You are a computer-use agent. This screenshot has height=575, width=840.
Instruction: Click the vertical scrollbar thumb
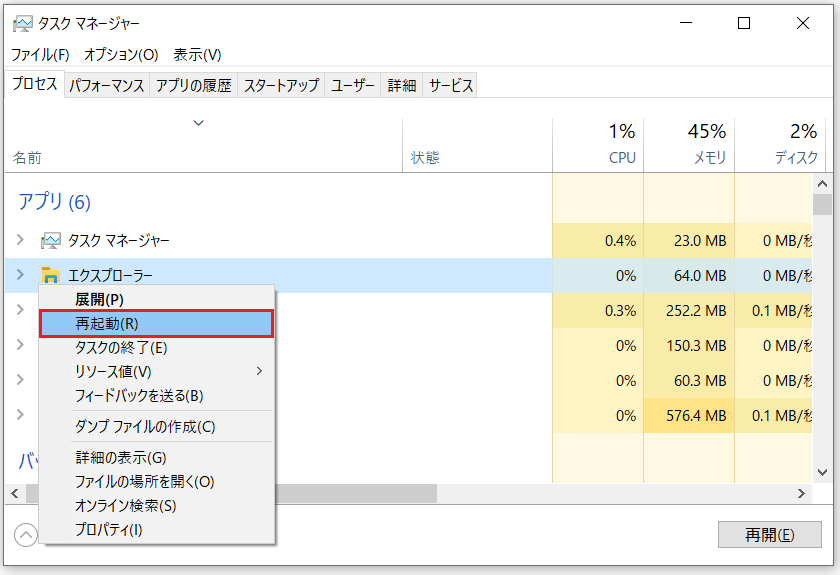coord(822,204)
